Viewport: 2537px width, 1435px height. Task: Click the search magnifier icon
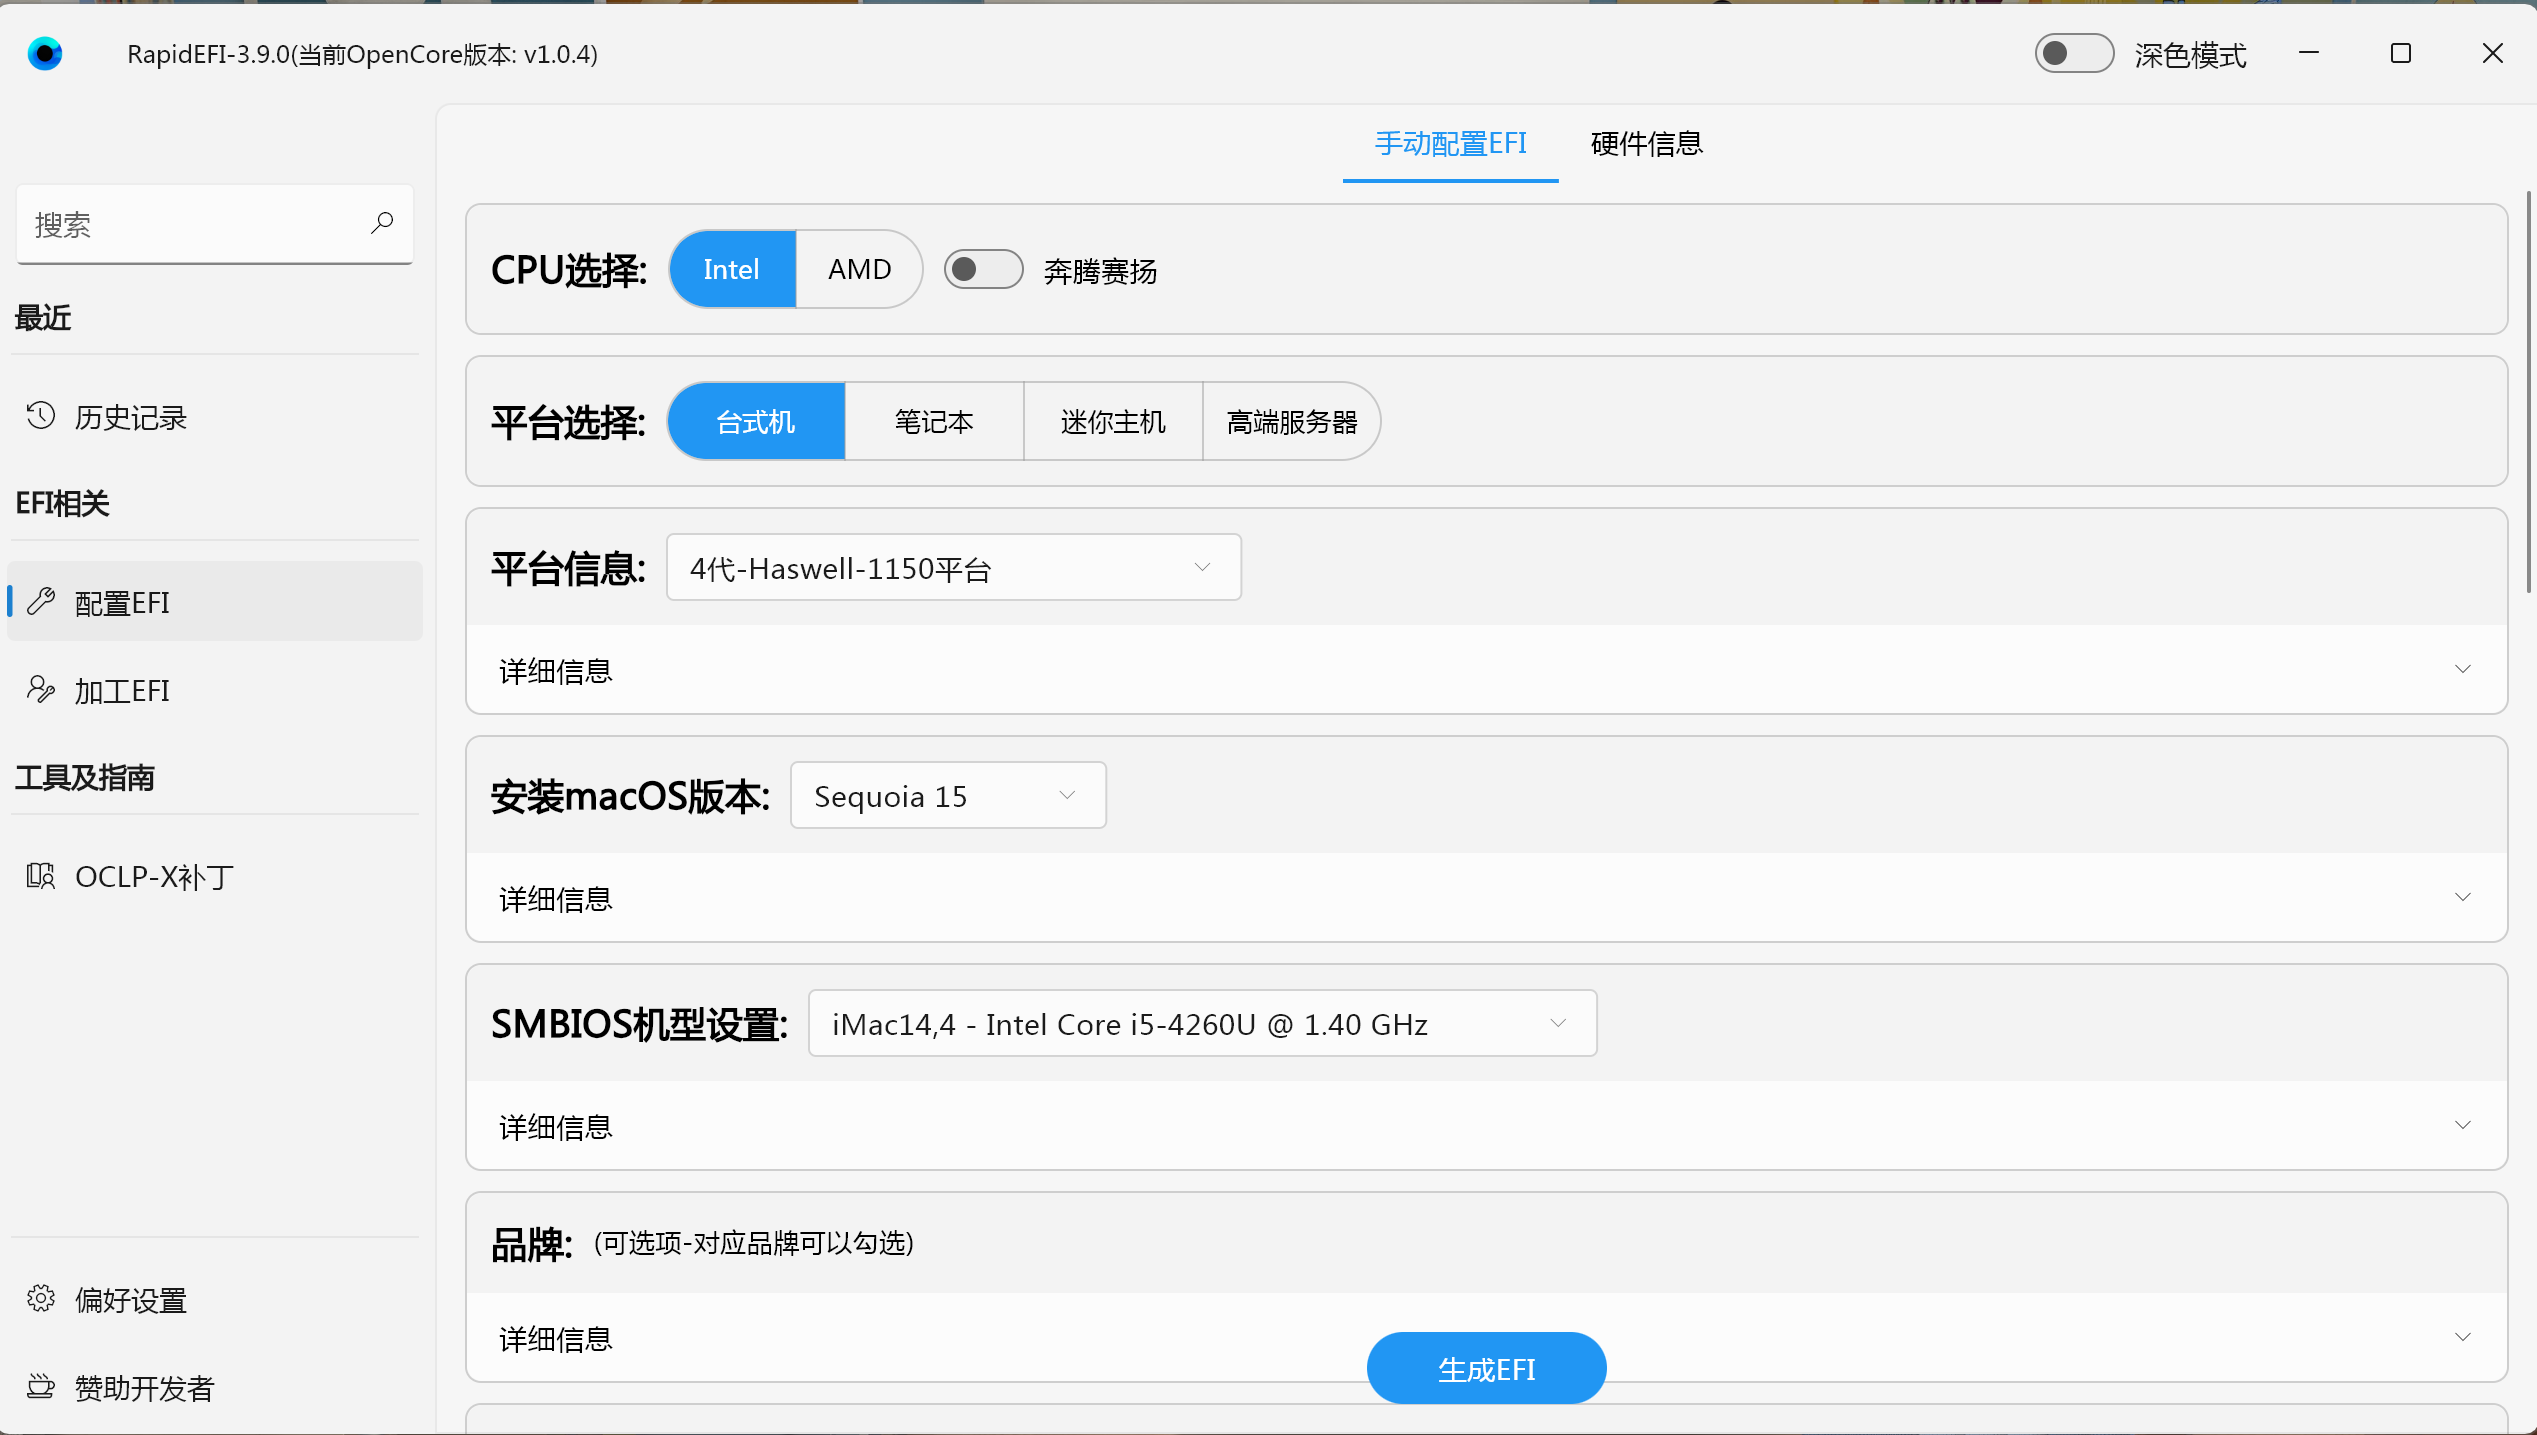click(x=381, y=223)
